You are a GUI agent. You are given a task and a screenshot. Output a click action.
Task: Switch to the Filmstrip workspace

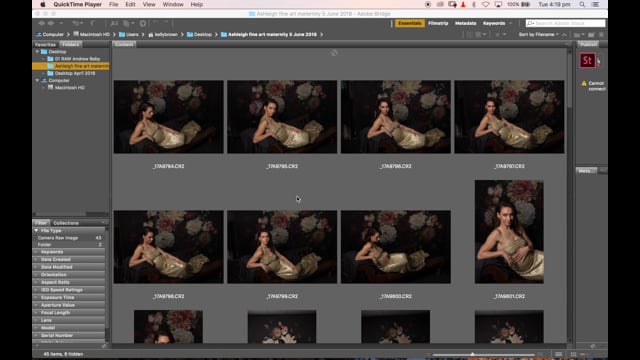pos(438,23)
